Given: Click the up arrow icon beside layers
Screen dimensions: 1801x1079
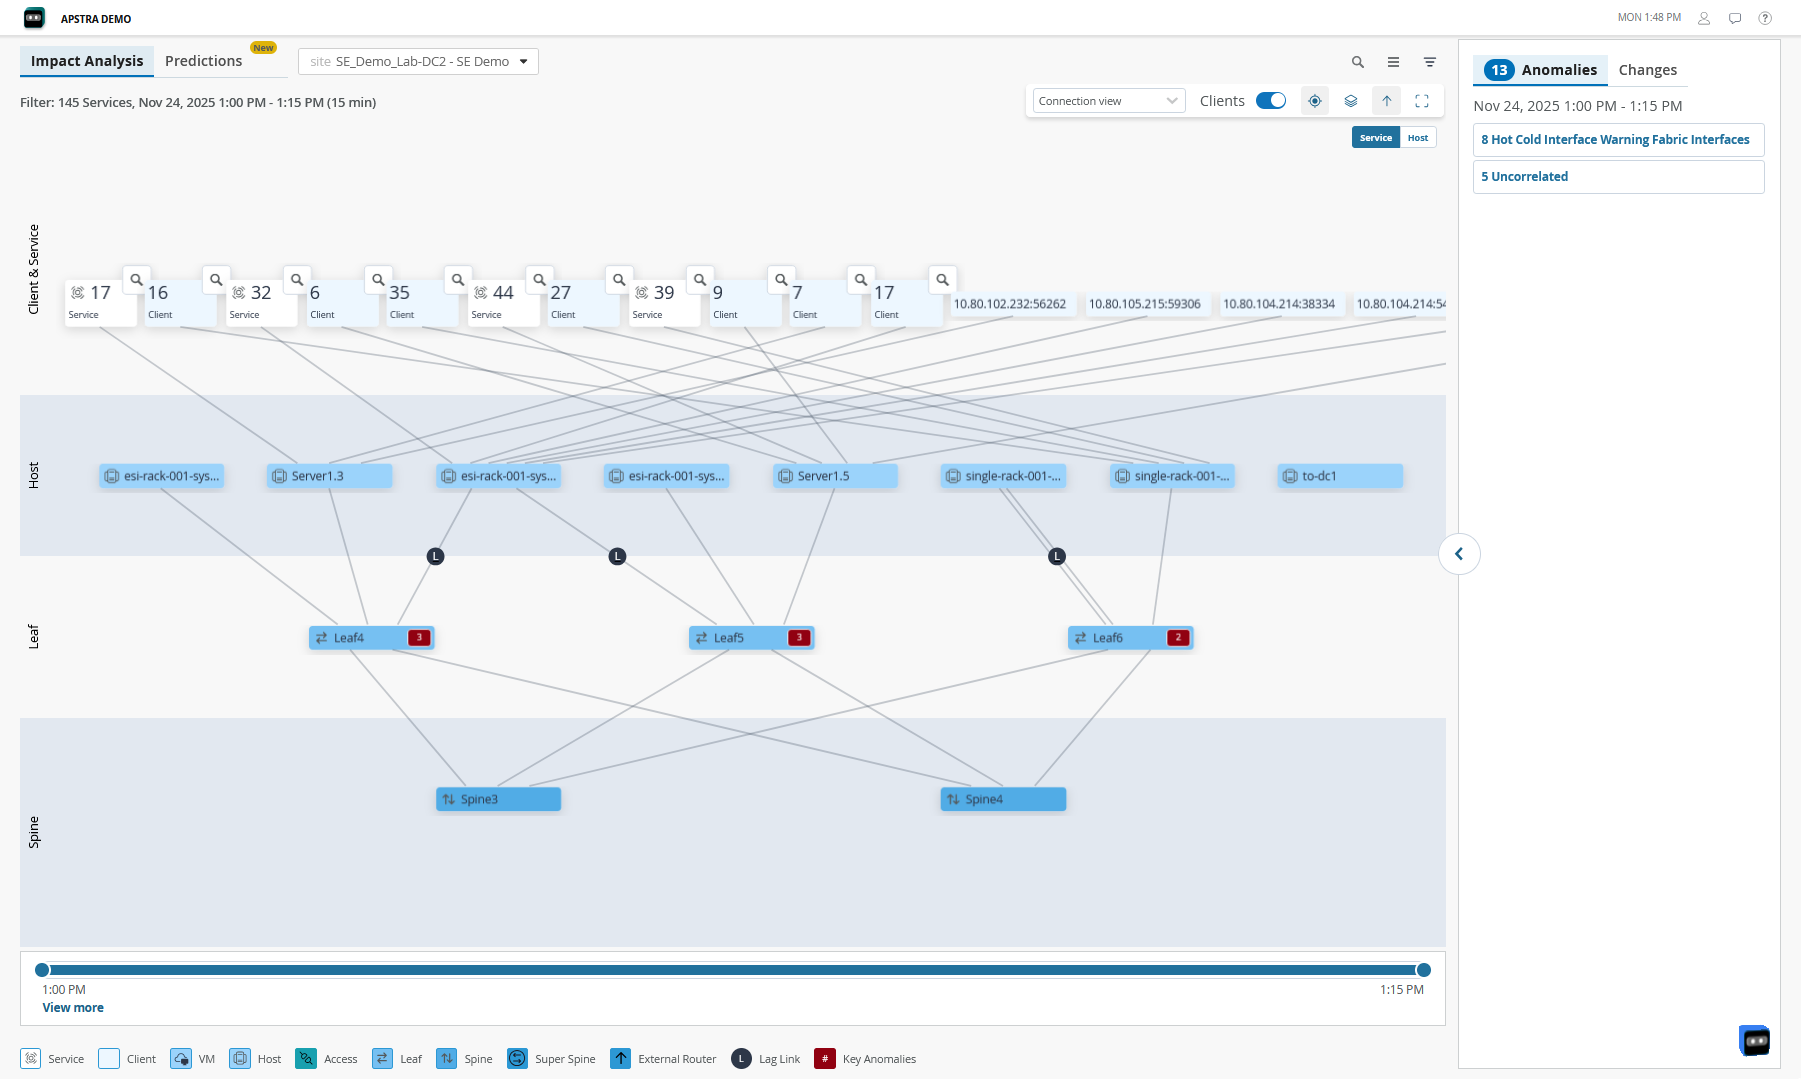Looking at the screenshot, I should click(1387, 101).
